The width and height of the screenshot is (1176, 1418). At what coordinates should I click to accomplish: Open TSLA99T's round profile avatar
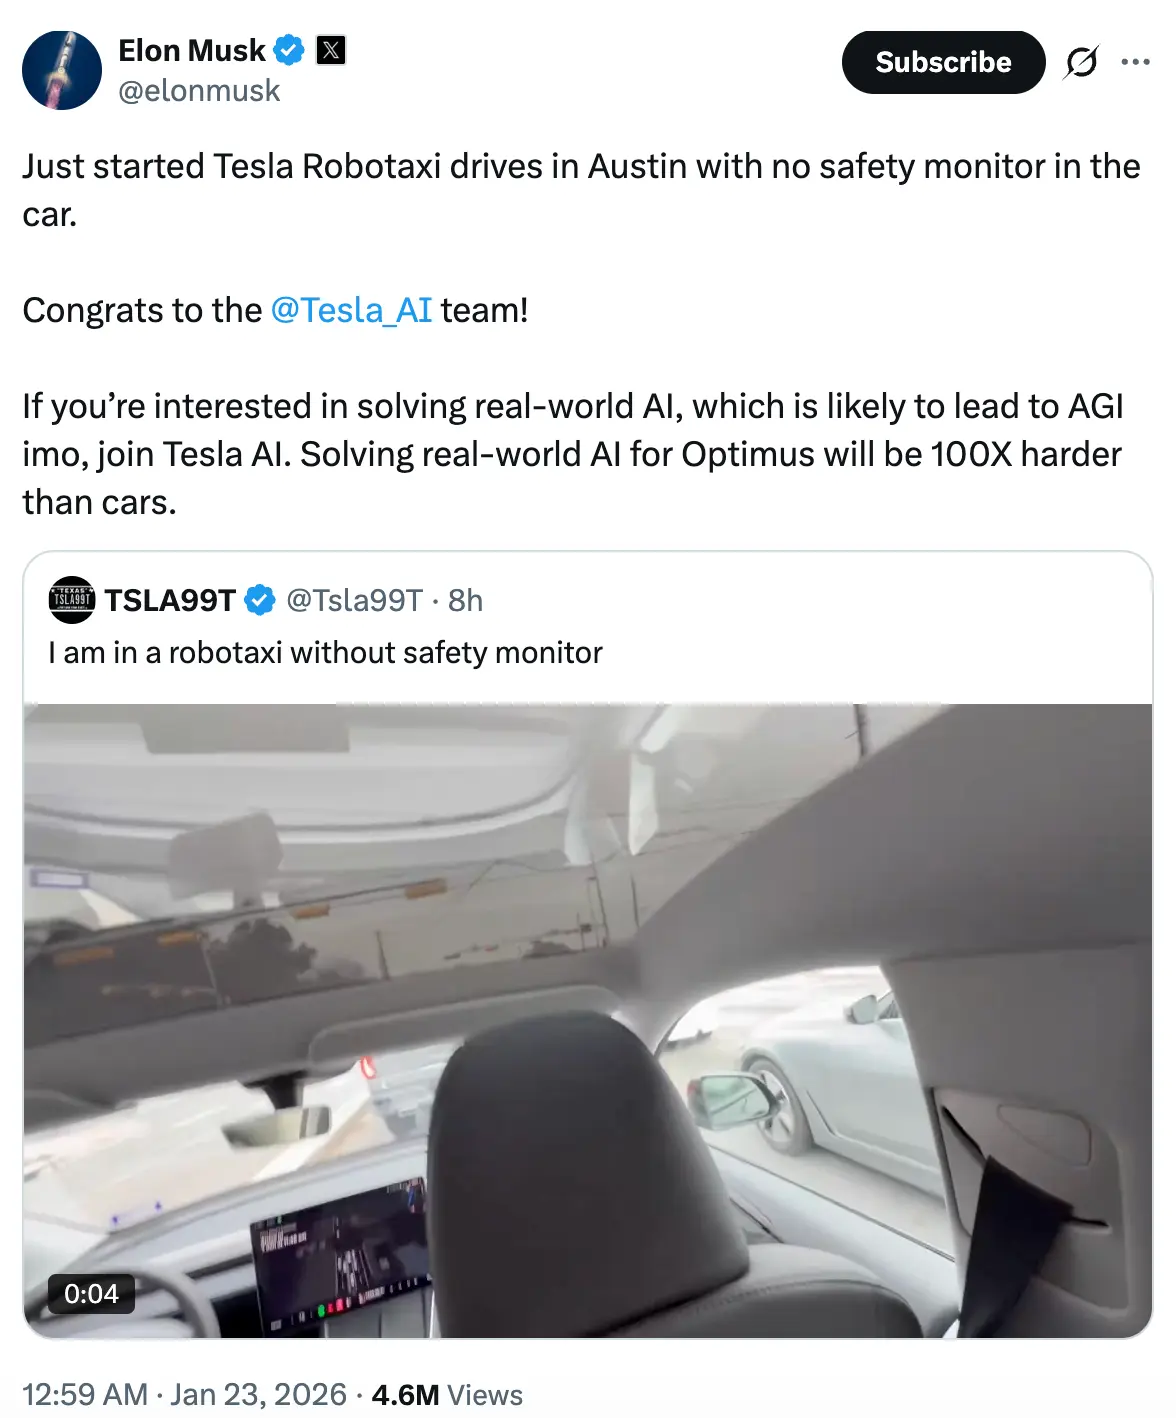coord(72,600)
